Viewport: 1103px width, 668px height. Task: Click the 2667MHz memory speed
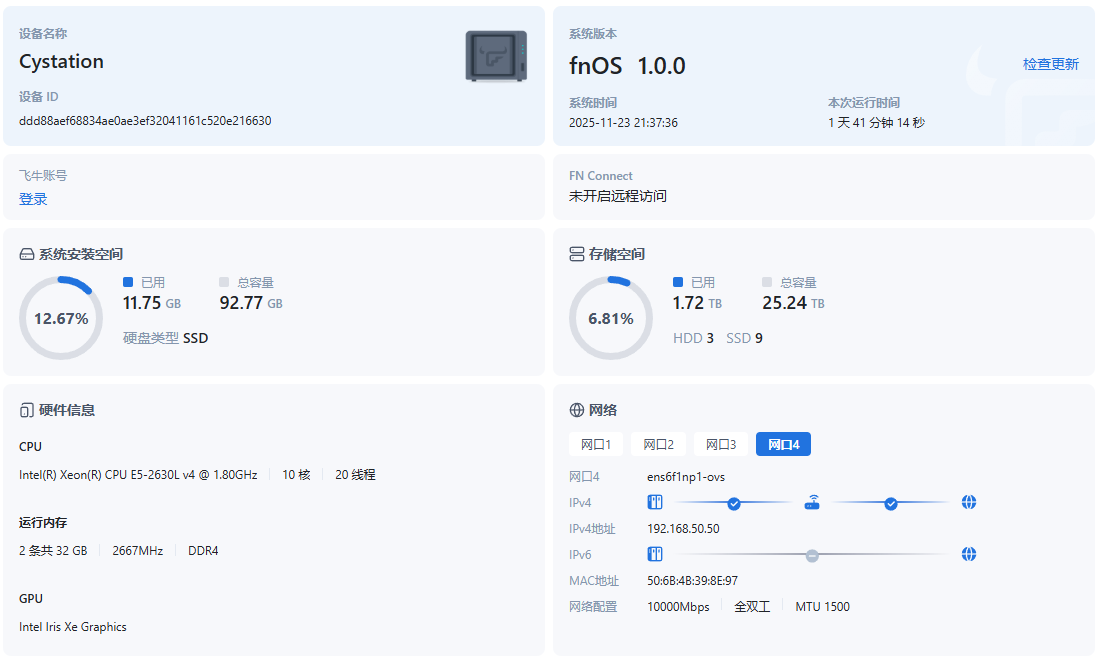click(138, 551)
